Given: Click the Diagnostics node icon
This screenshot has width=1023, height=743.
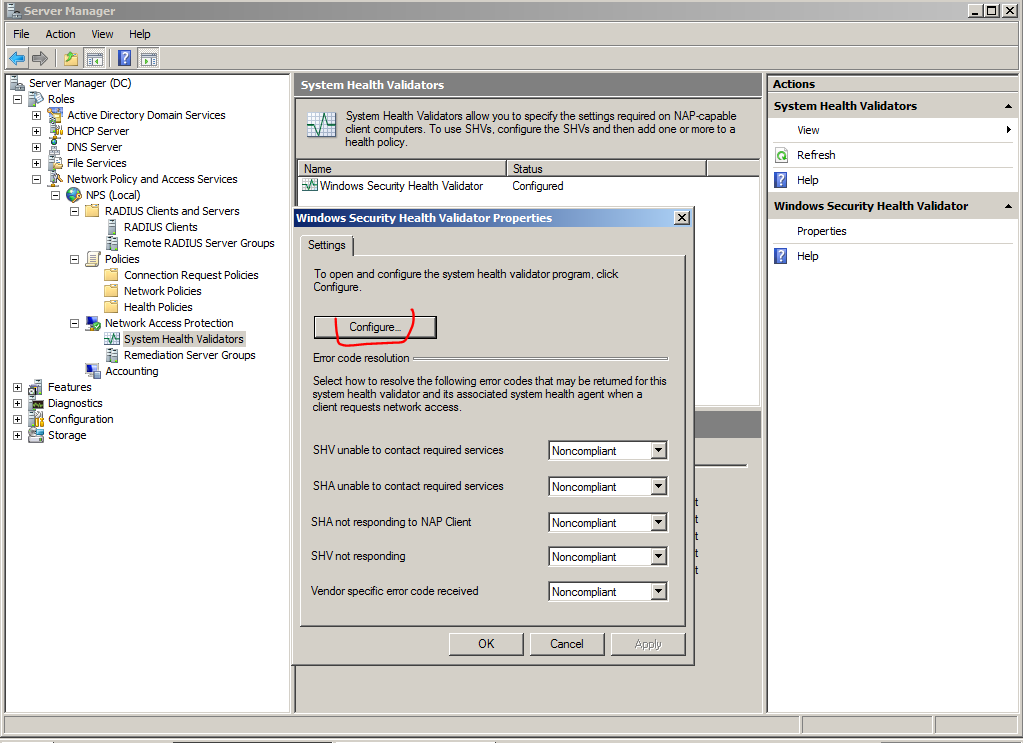Looking at the screenshot, I should pos(36,403).
